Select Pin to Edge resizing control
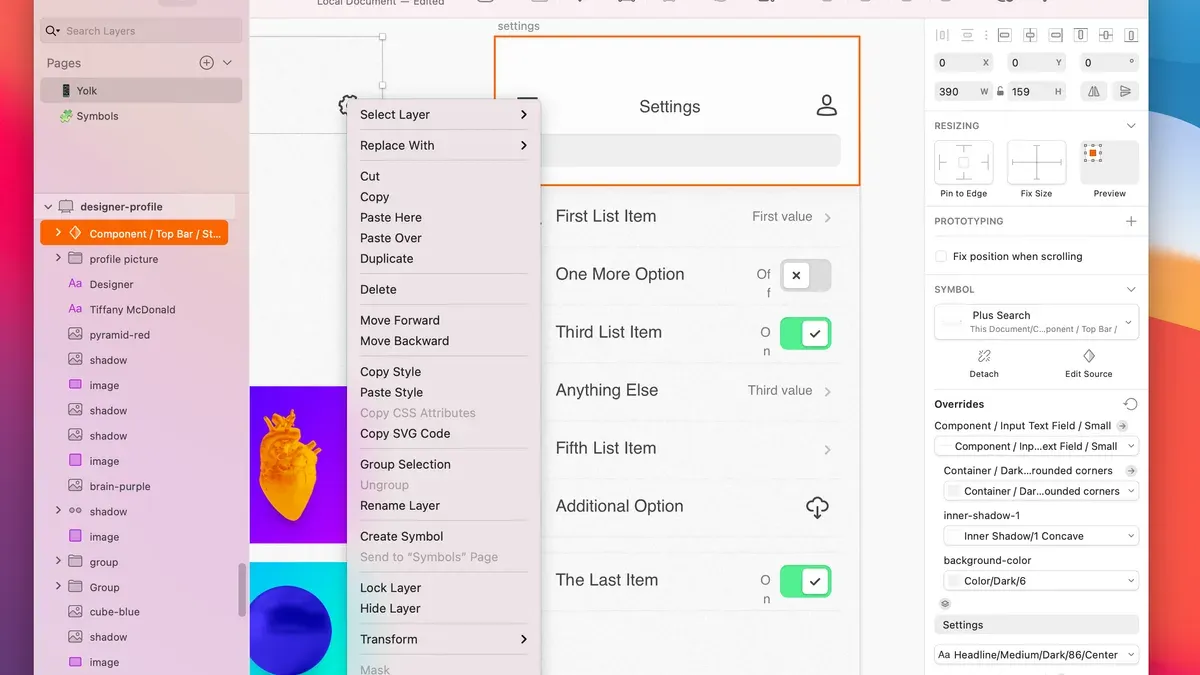Screen dimensions: 1200x675 coord(963,162)
